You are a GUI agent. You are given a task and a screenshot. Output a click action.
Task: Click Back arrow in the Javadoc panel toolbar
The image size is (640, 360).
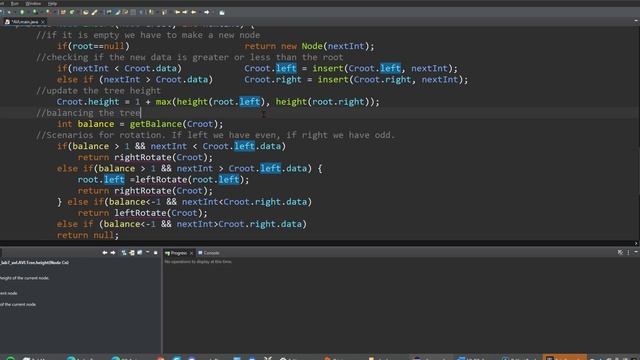(105, 253)
